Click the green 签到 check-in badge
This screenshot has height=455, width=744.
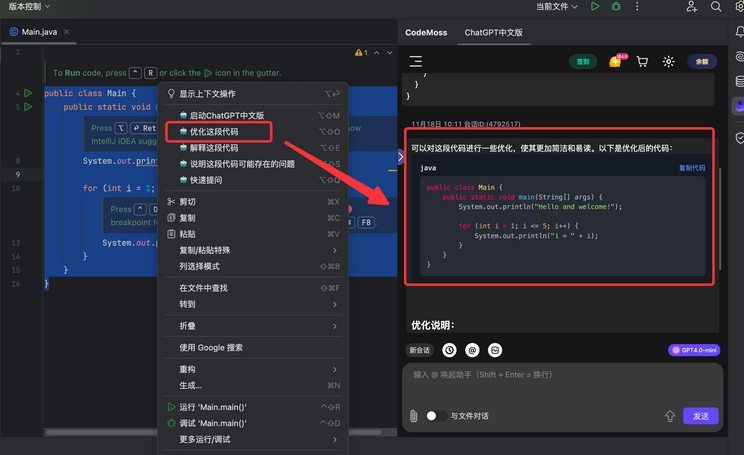point(583,62)
